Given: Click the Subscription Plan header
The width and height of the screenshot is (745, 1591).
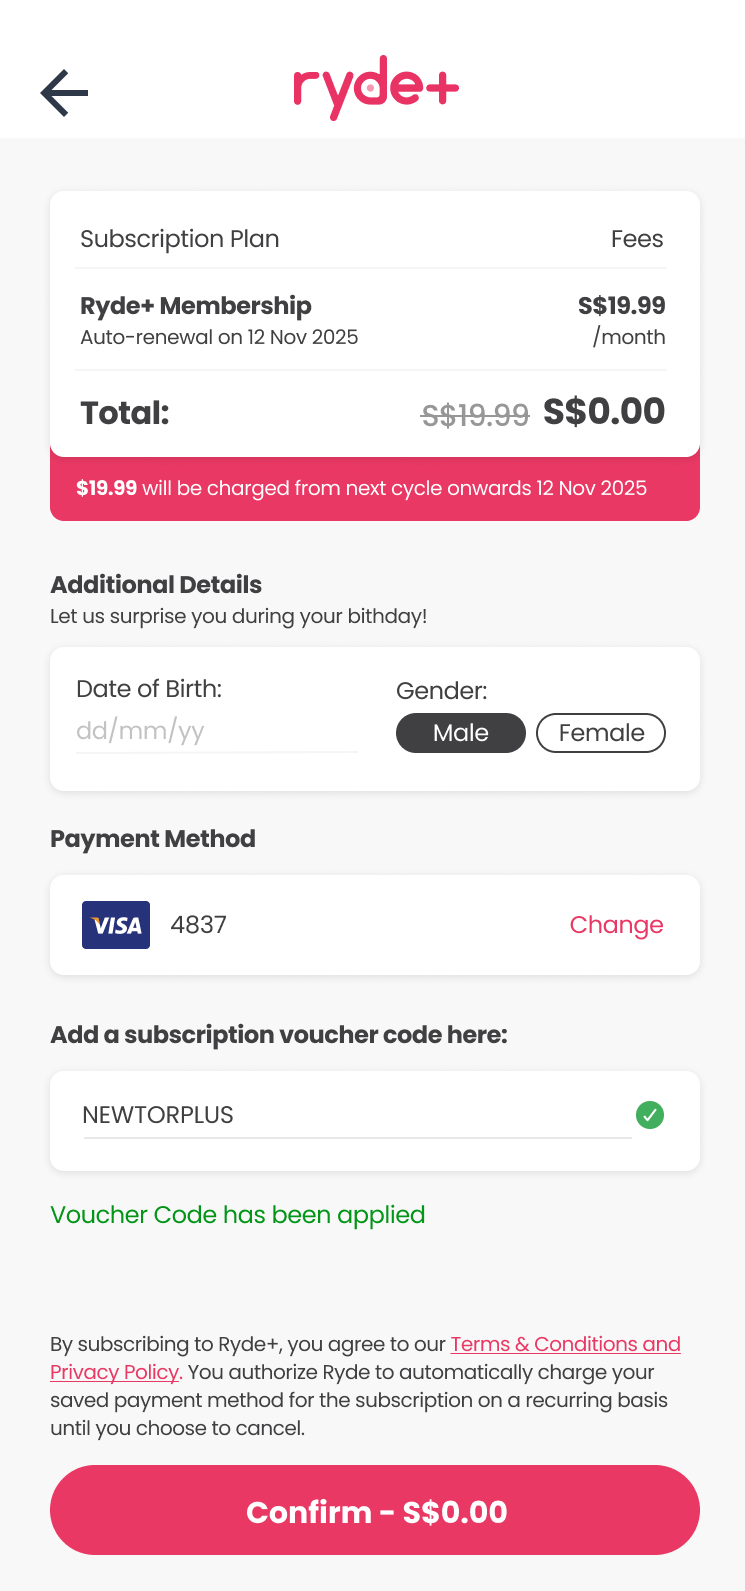Looking at the screenshot, I should 180,239.
